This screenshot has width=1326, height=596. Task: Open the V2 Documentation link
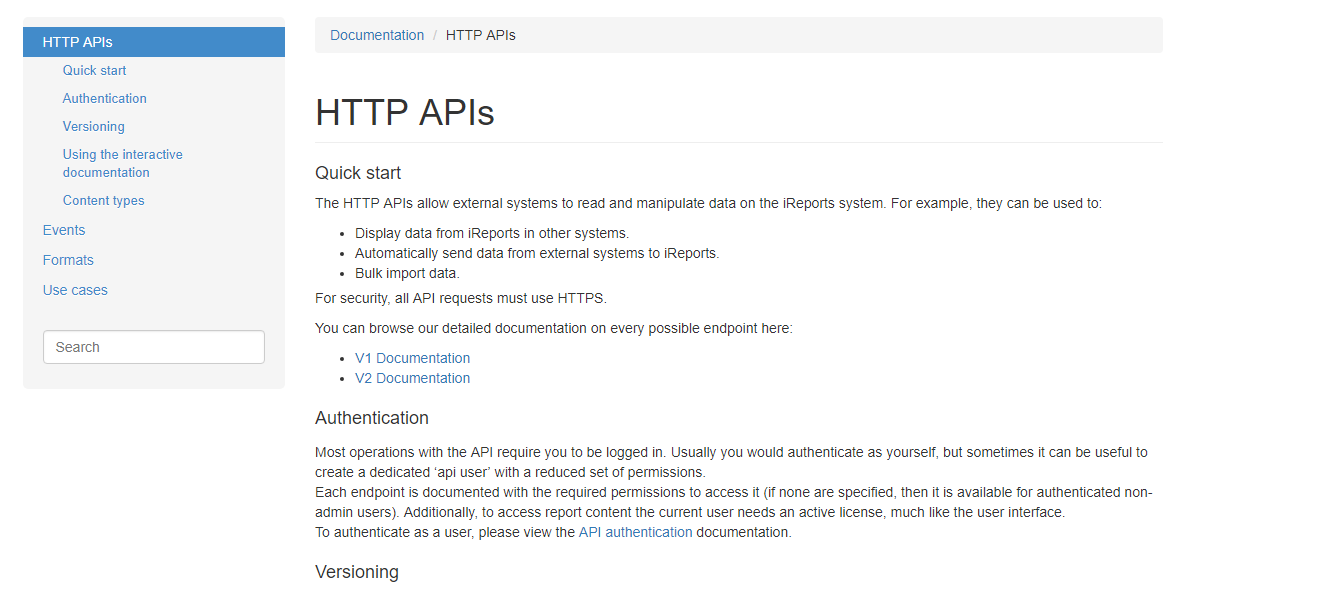click(412, 377)
